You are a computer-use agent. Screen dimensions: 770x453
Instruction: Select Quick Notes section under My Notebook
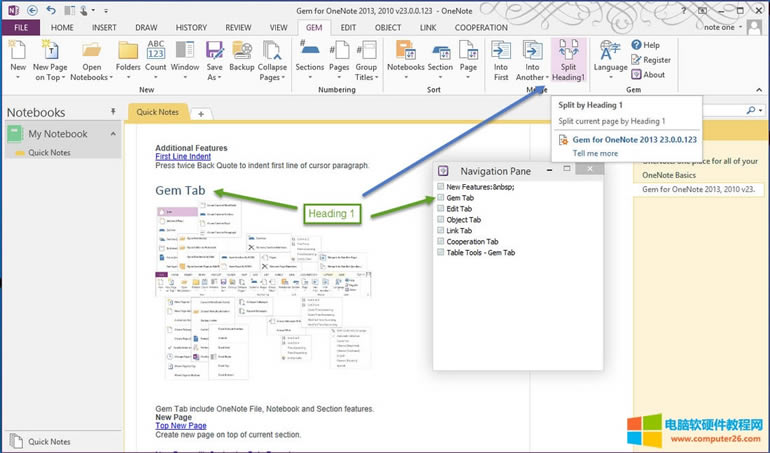pos(49,153)
